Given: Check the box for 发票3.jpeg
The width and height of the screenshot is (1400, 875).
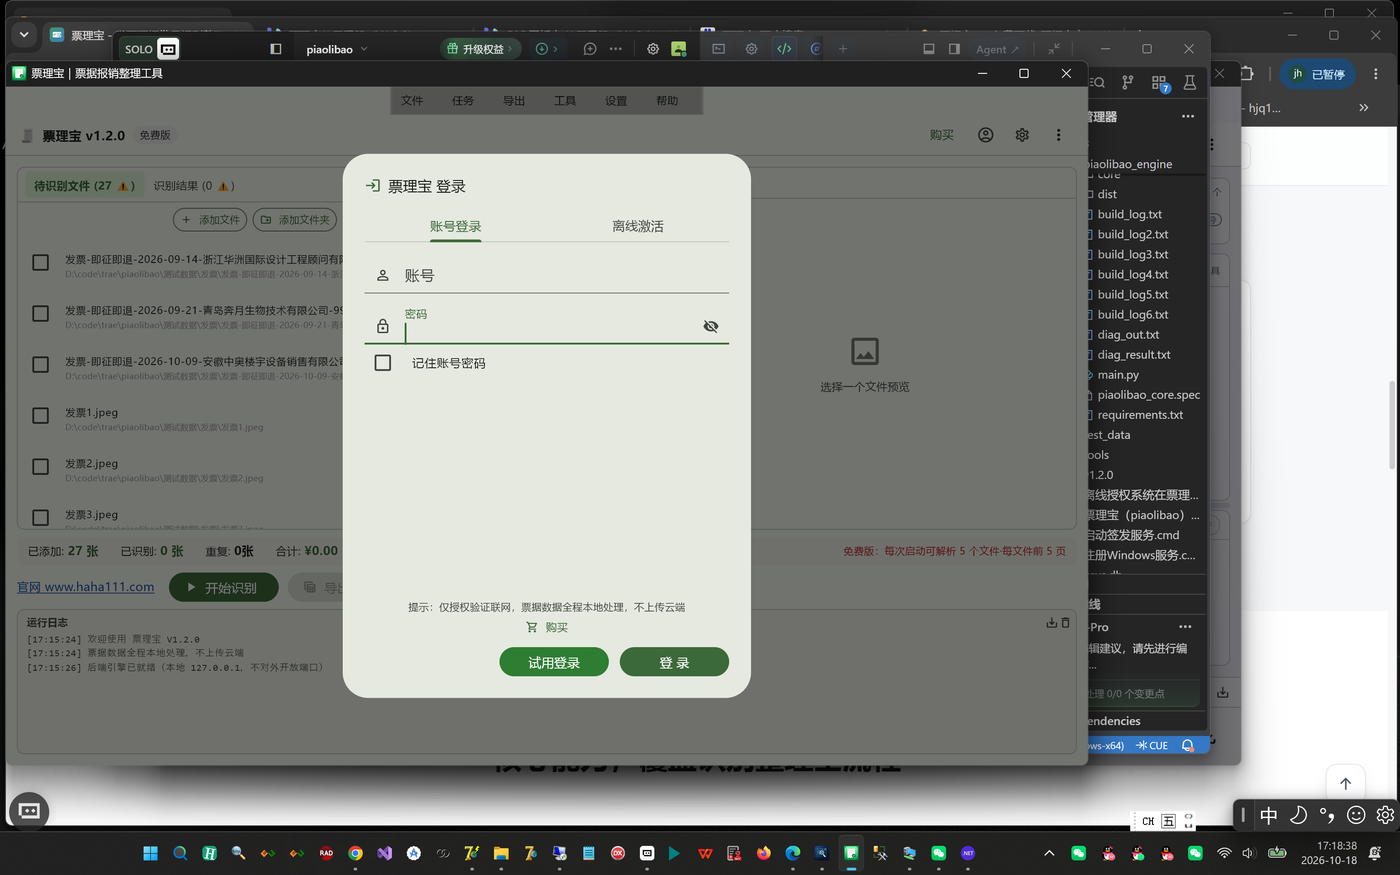Looking at the screenshot, I should click(41, 517).
